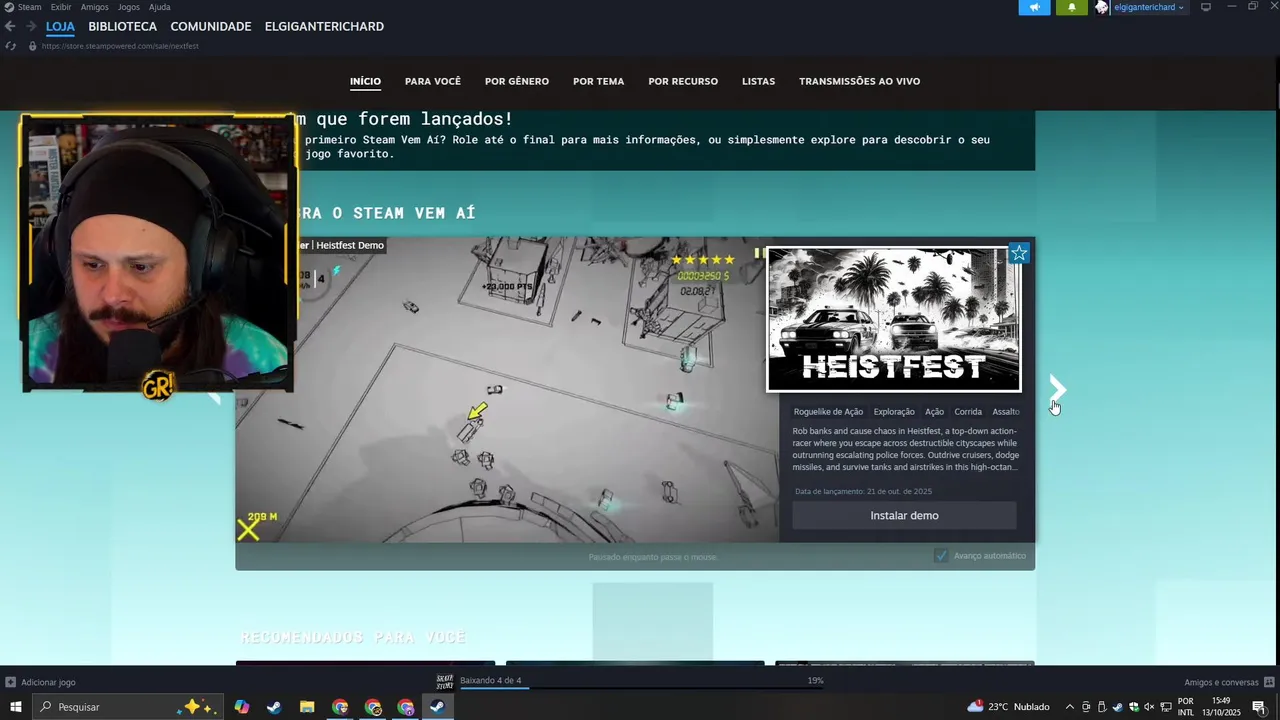Select TRANSMISSÕES AO VIVO tab
1280x720 pixels.
(x=859, y=81)
